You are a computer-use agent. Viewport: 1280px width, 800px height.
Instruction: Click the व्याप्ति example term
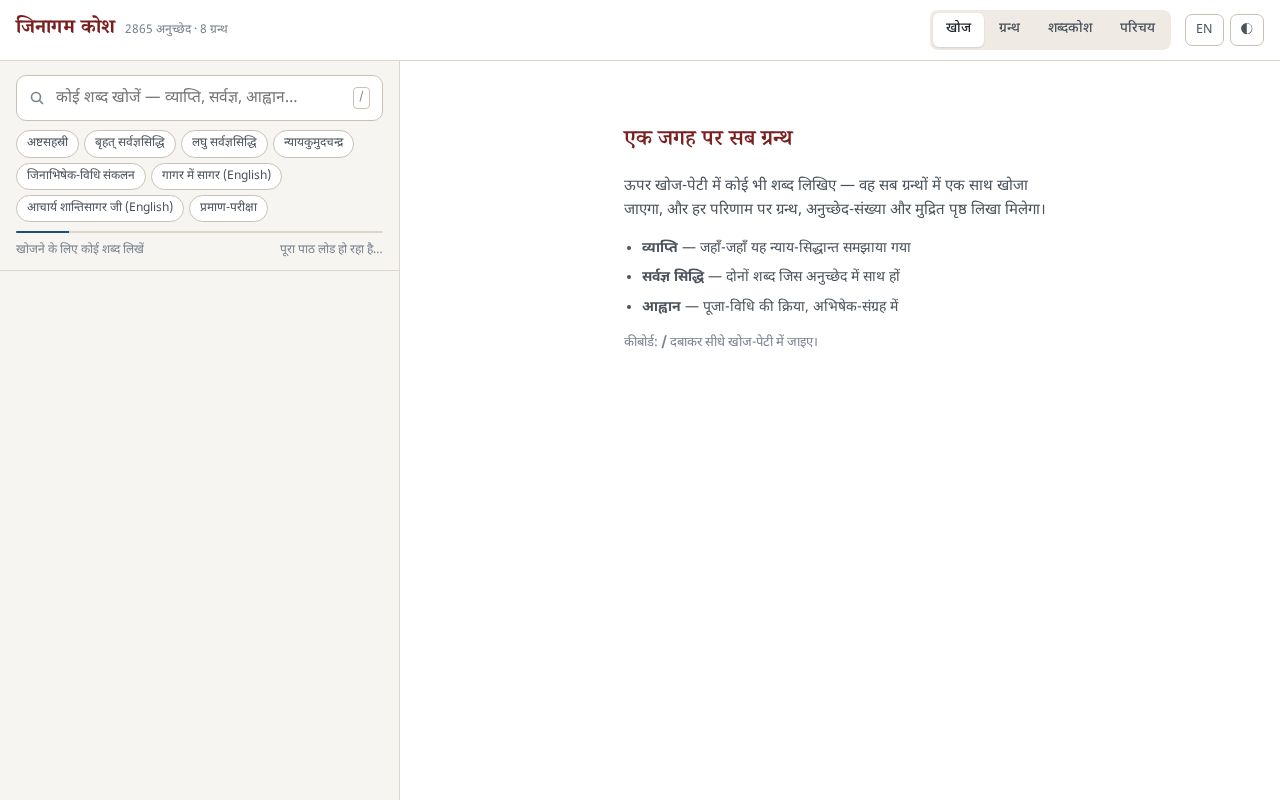click(x=659, y=248)
